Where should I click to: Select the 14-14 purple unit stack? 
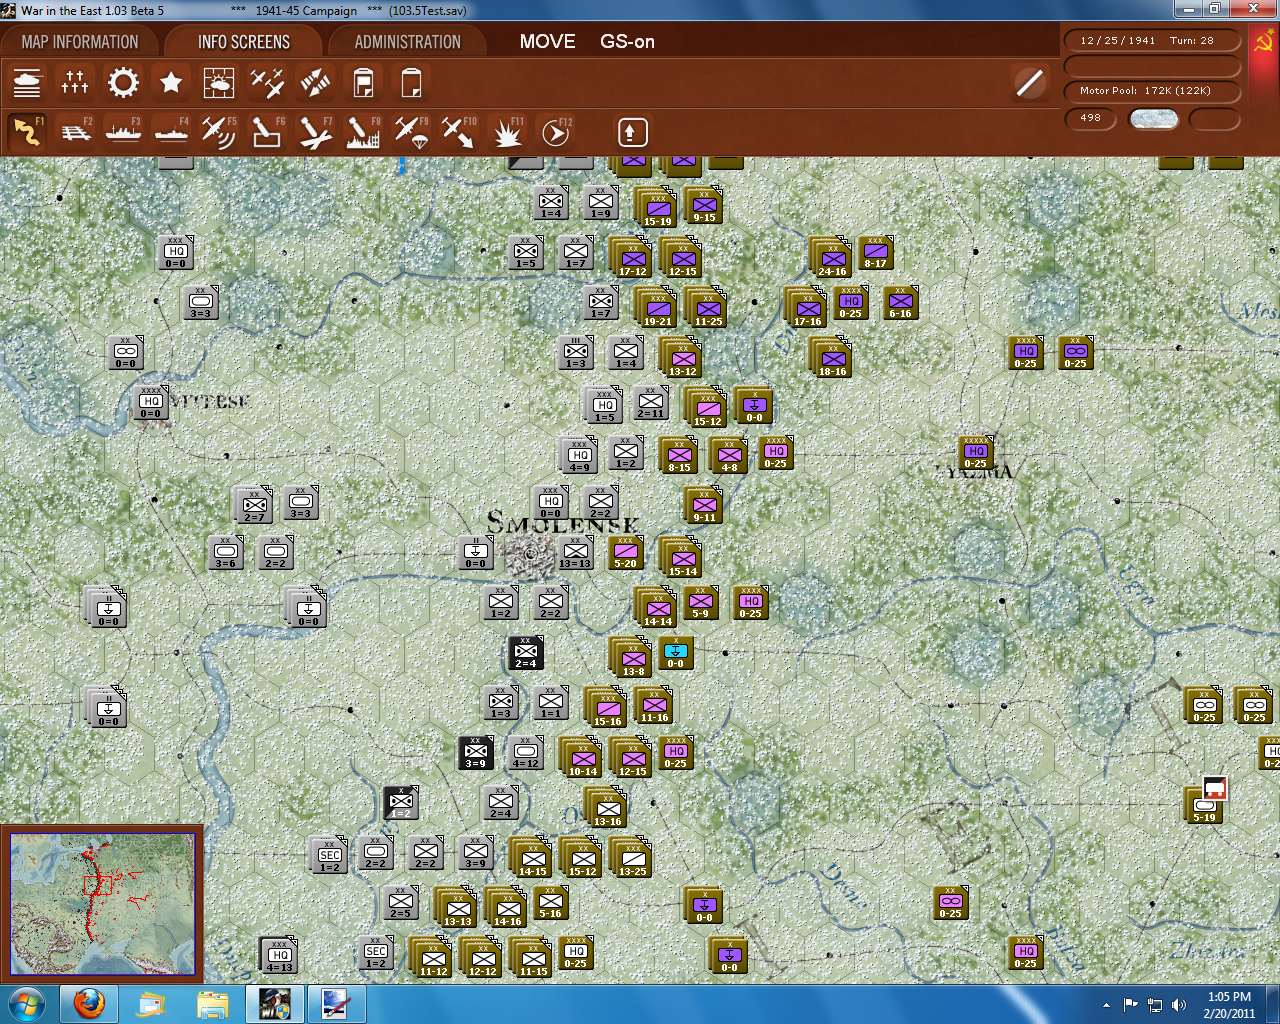pyautogui.click(x=656, y=607)
